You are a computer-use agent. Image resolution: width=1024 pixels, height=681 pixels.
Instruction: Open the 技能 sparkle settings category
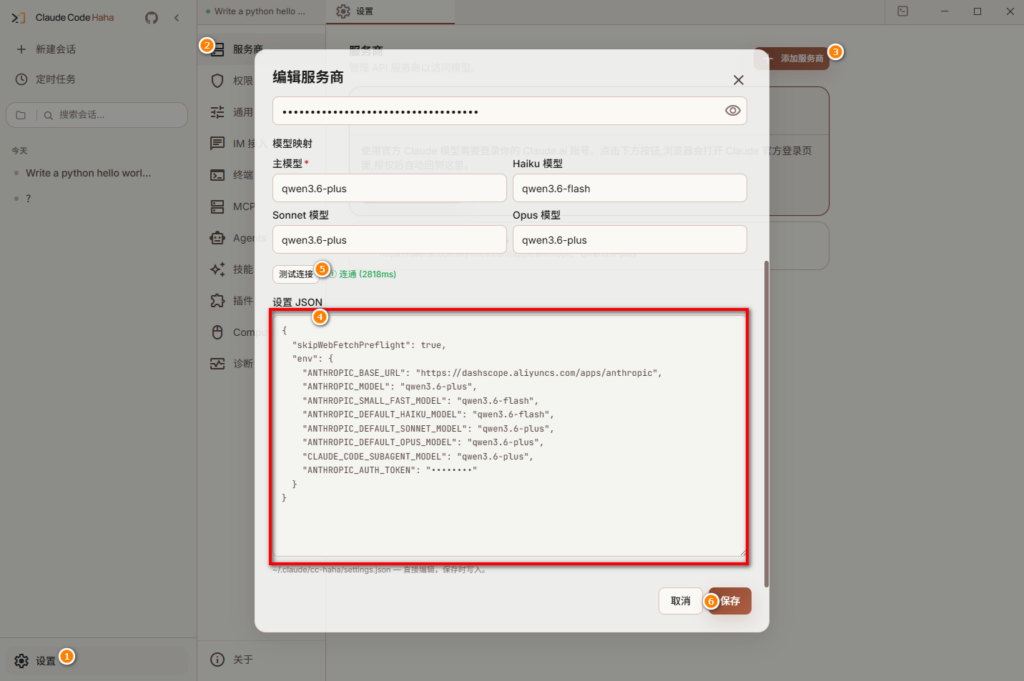tap(232, 269)
